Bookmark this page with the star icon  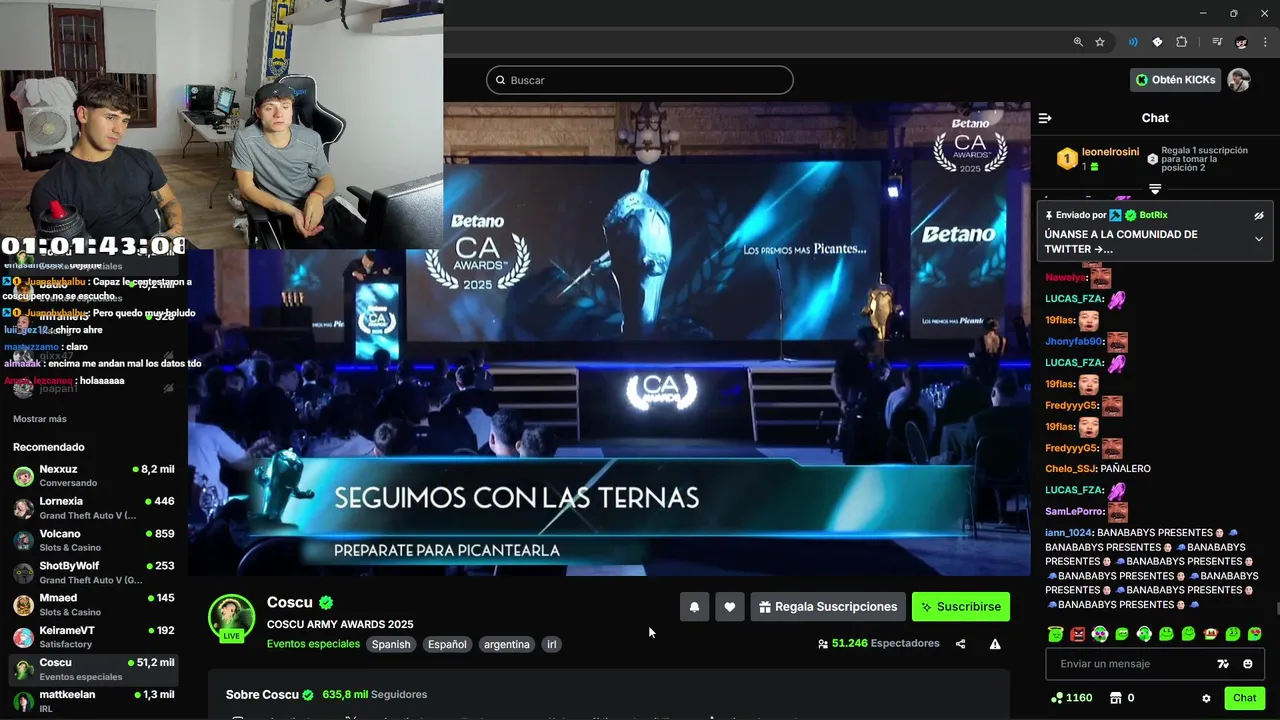point(1100,42)
